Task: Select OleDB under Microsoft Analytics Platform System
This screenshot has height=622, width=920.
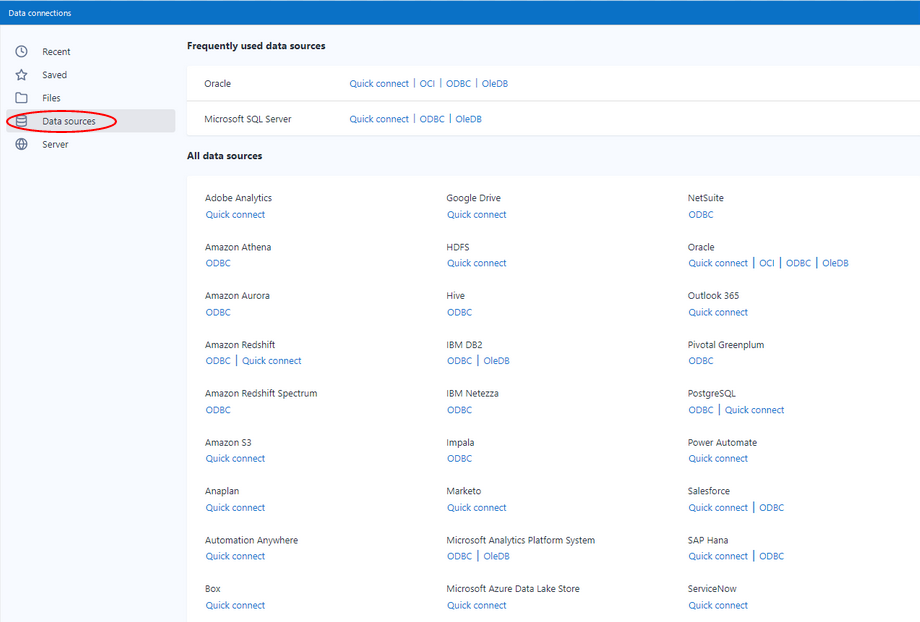Action: [496, 556]
